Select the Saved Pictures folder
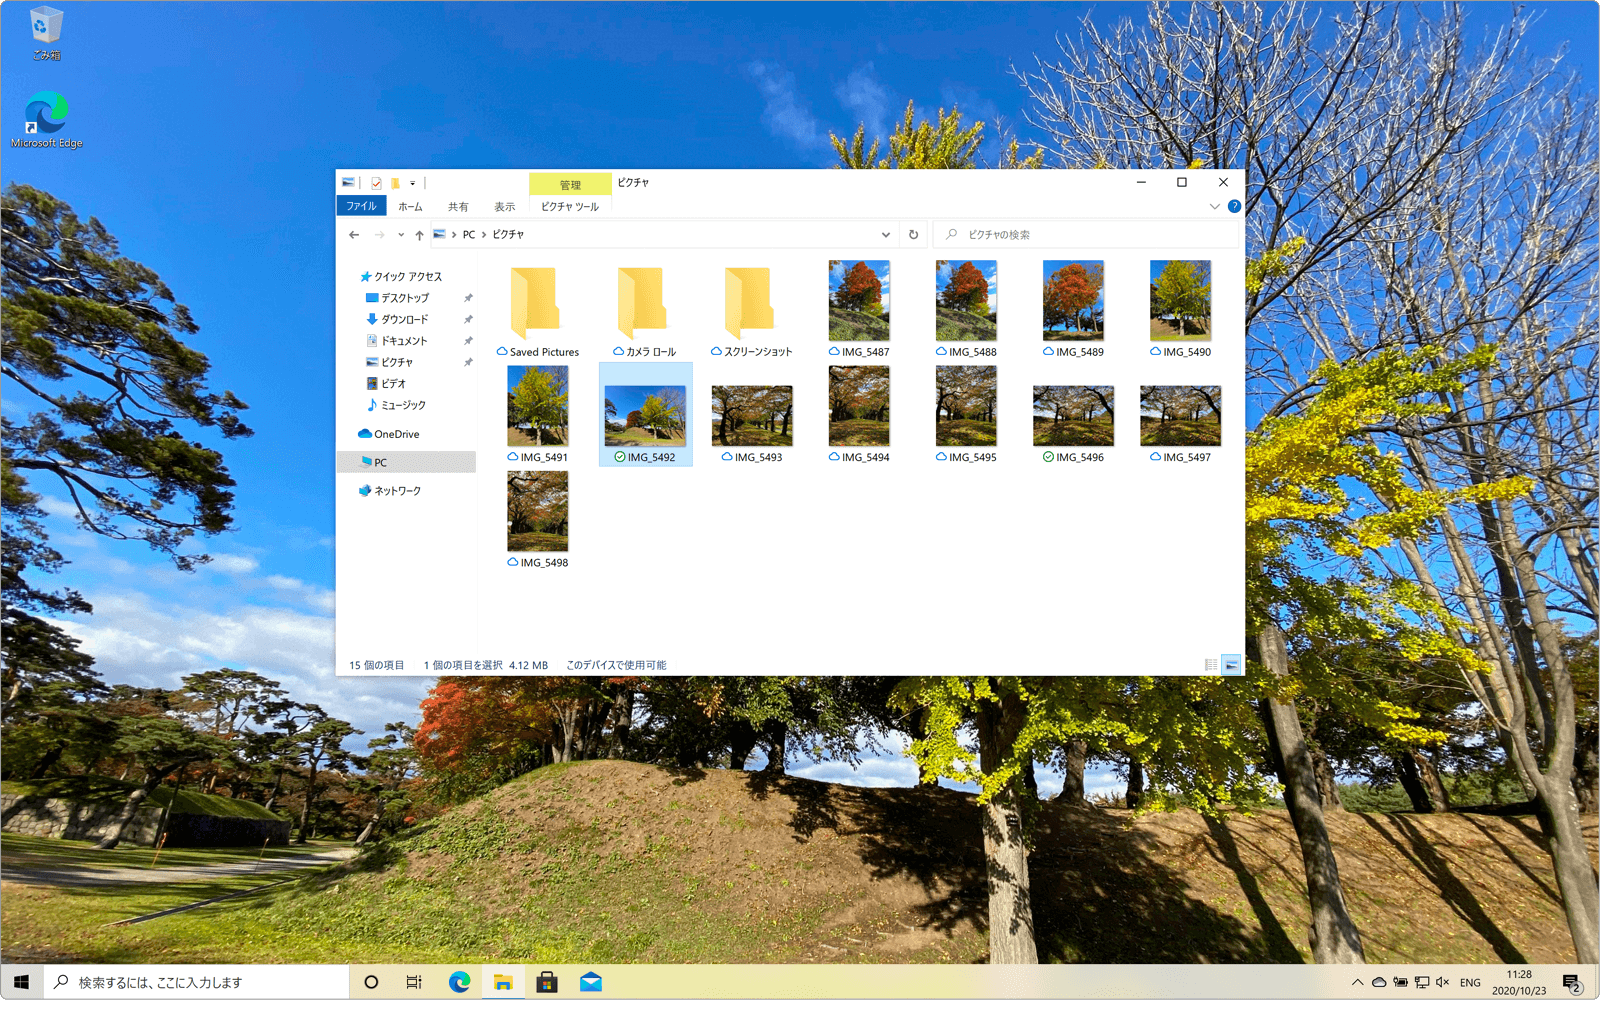 (x=538, y=310)
